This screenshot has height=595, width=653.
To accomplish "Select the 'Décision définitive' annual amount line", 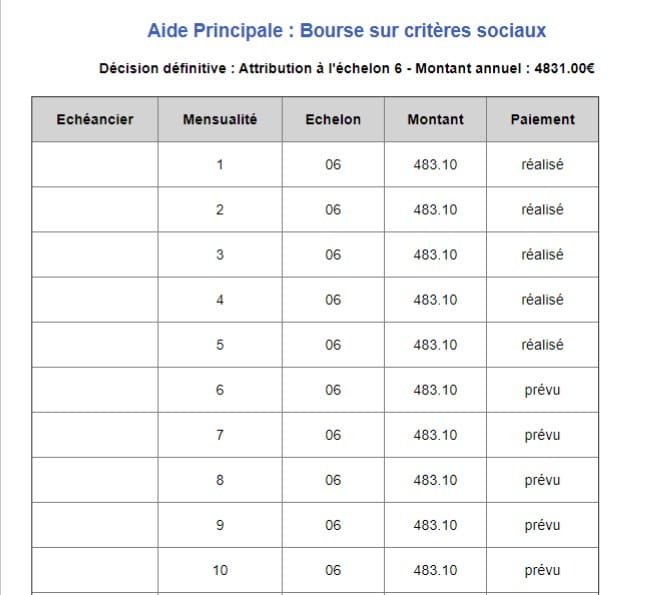I will tap(346, 68).
